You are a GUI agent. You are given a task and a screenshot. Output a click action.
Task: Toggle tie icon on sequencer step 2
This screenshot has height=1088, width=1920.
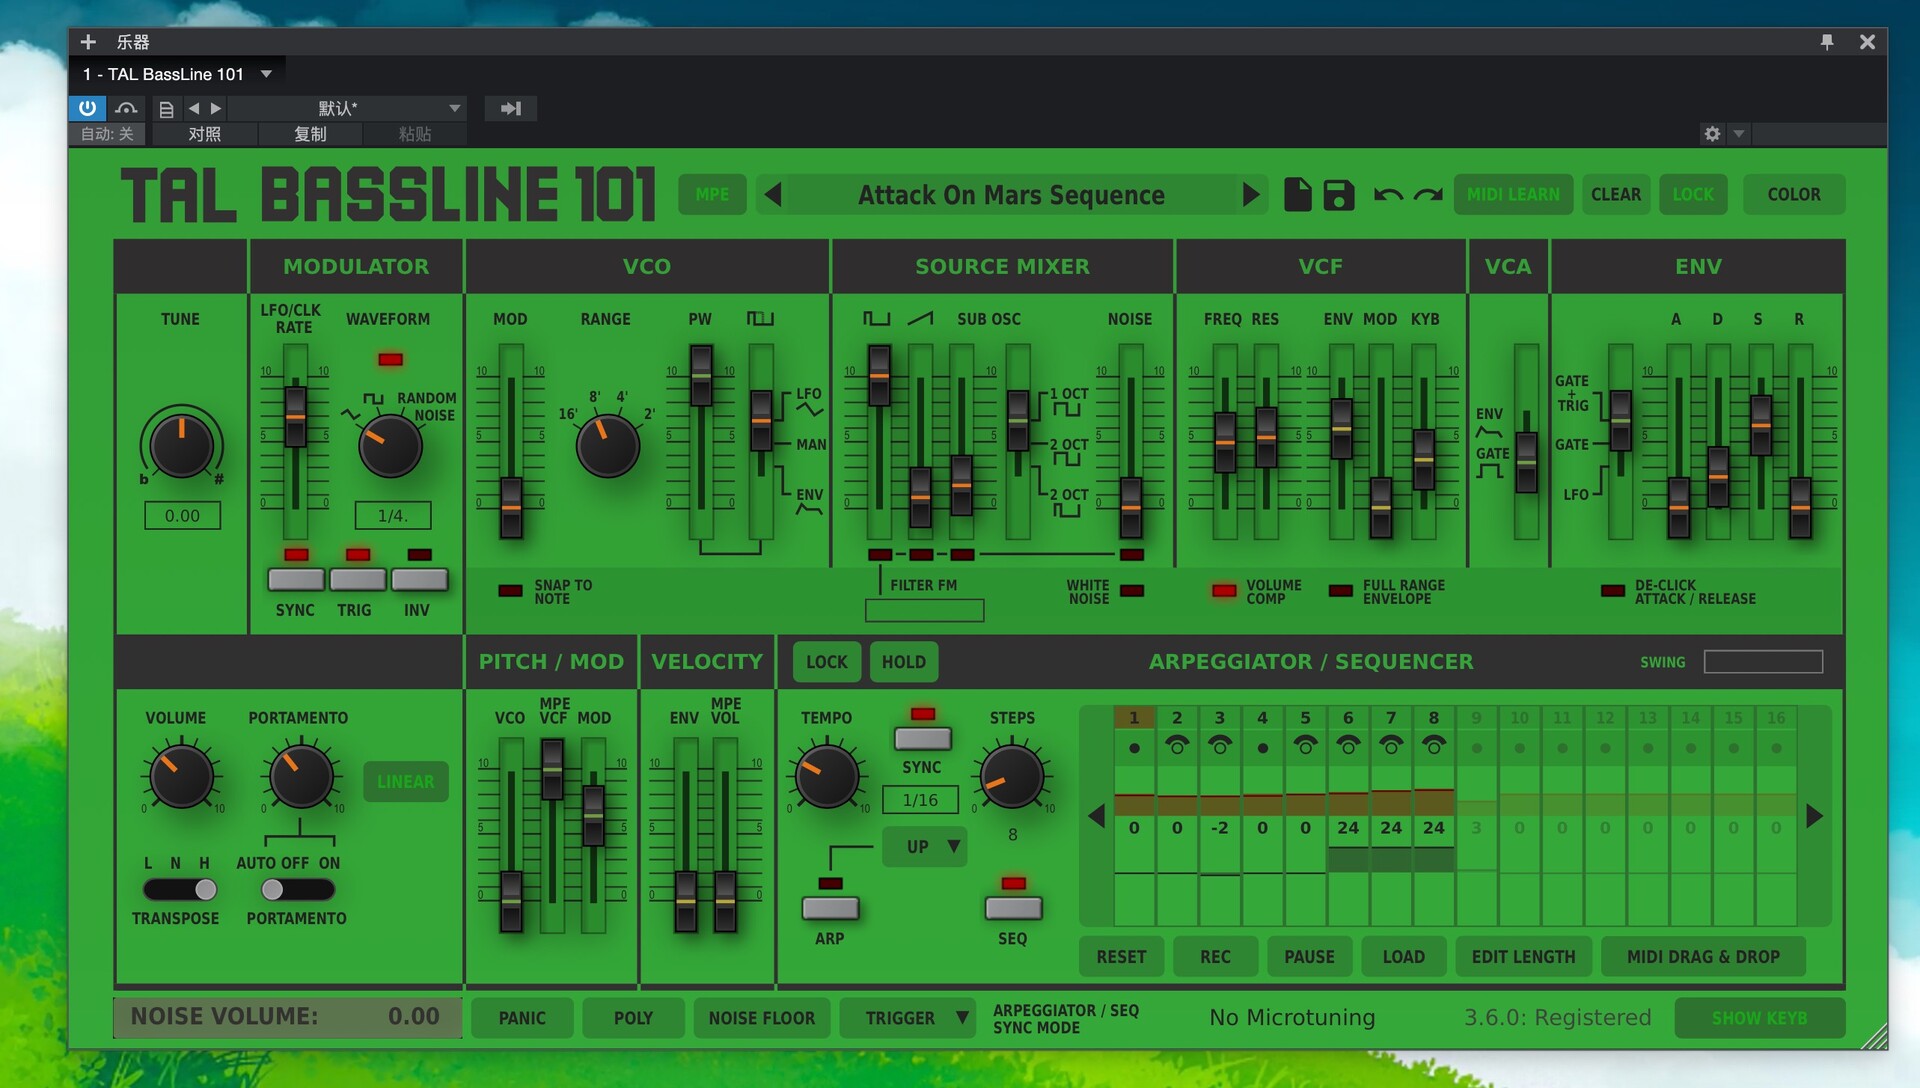[x=1177, y=746]
